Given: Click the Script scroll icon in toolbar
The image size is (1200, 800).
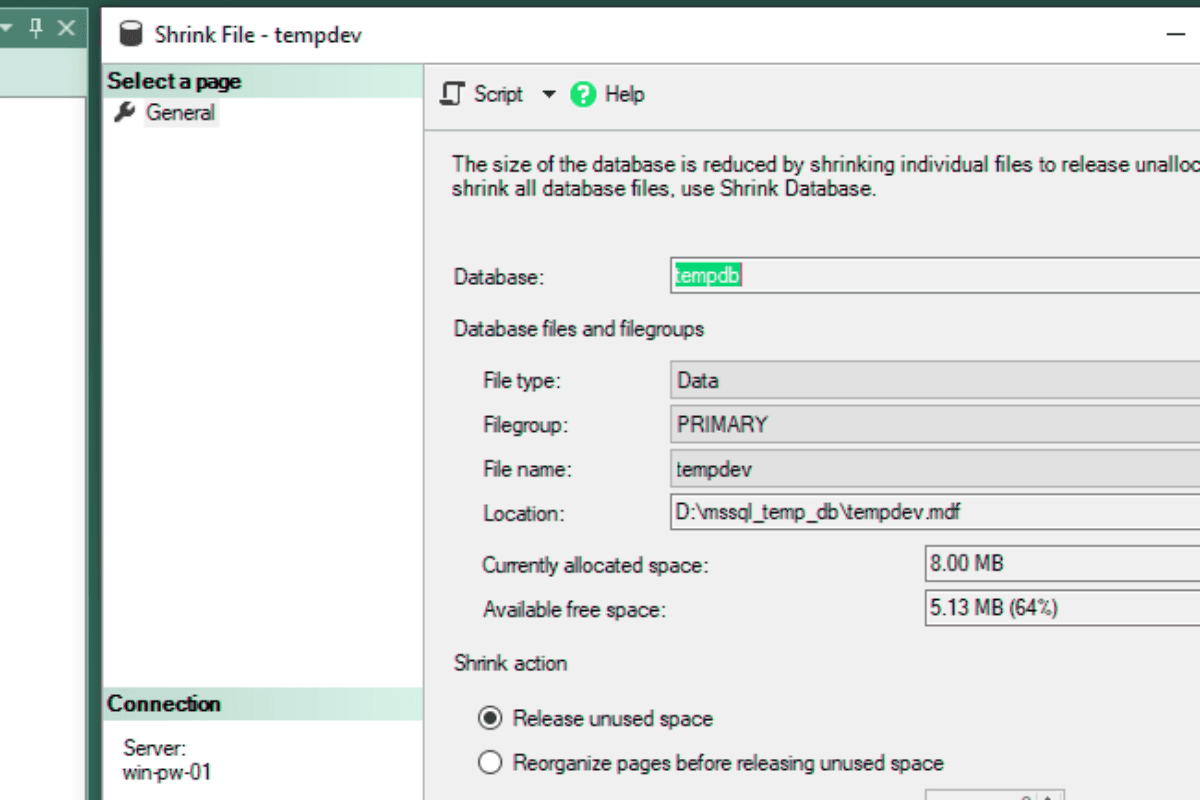Looking at the screenshot, I should tap(453, 94).
